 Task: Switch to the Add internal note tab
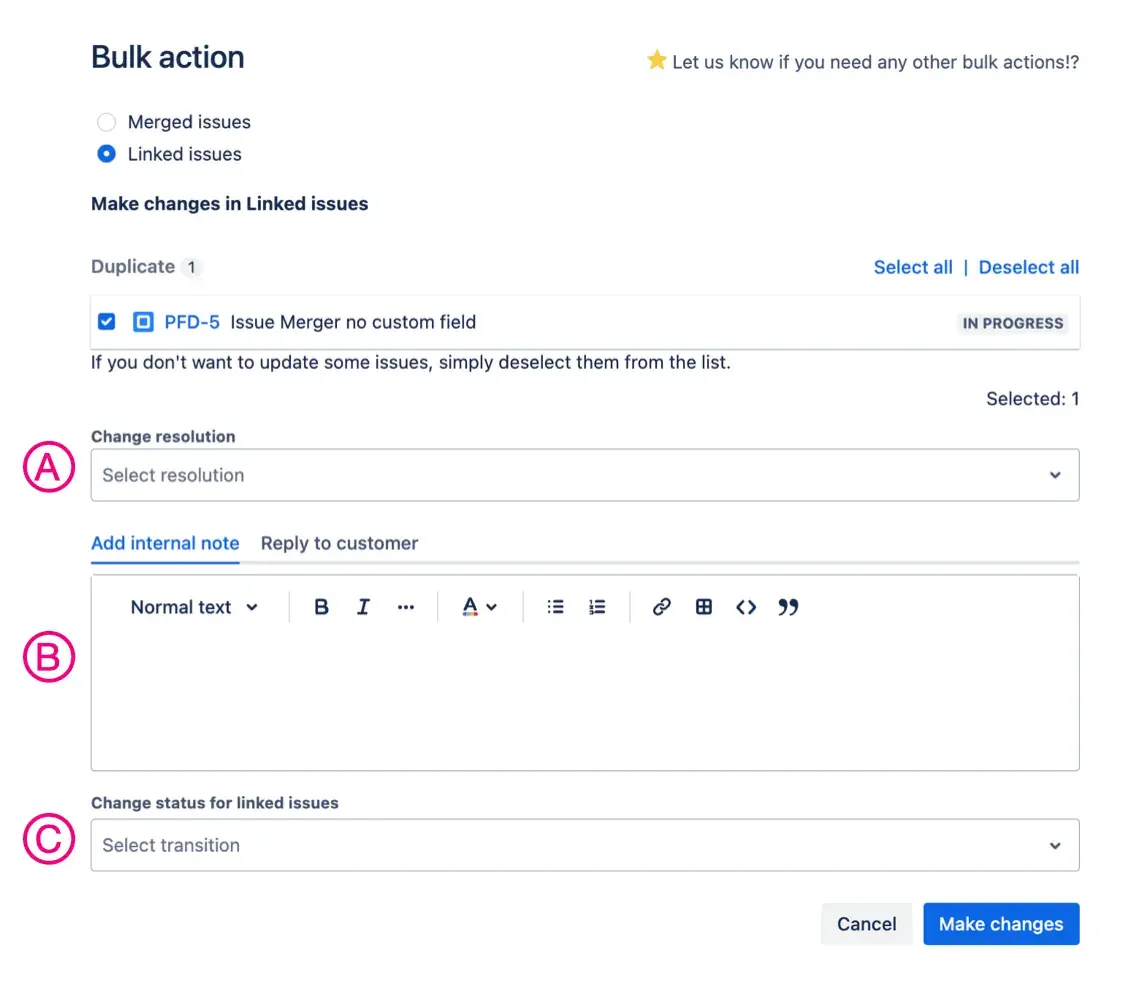[164, 543]
